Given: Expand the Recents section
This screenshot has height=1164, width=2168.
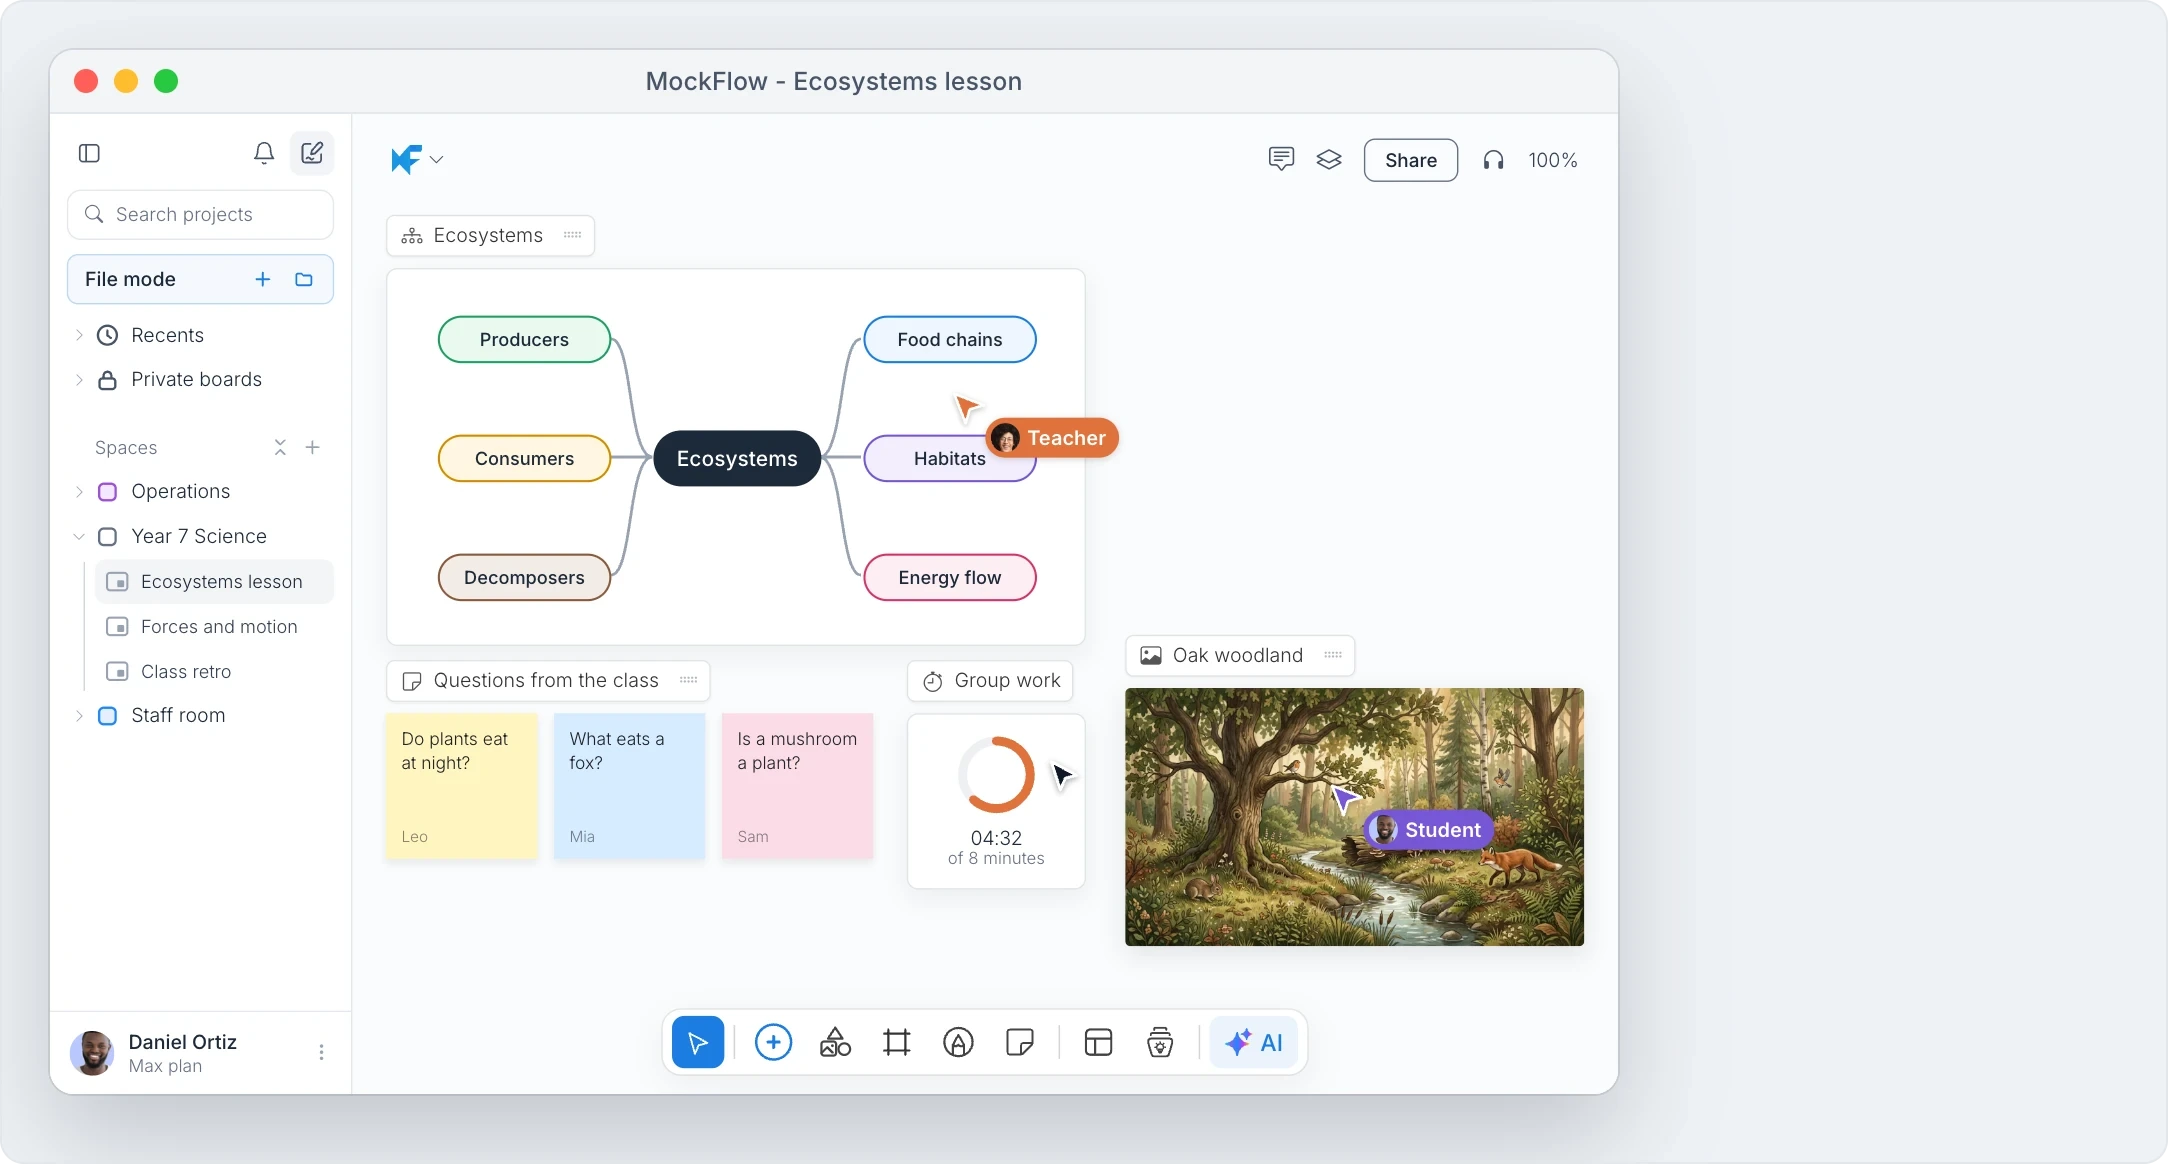Looking at the screenshot, I should click(x=79, y=335).
